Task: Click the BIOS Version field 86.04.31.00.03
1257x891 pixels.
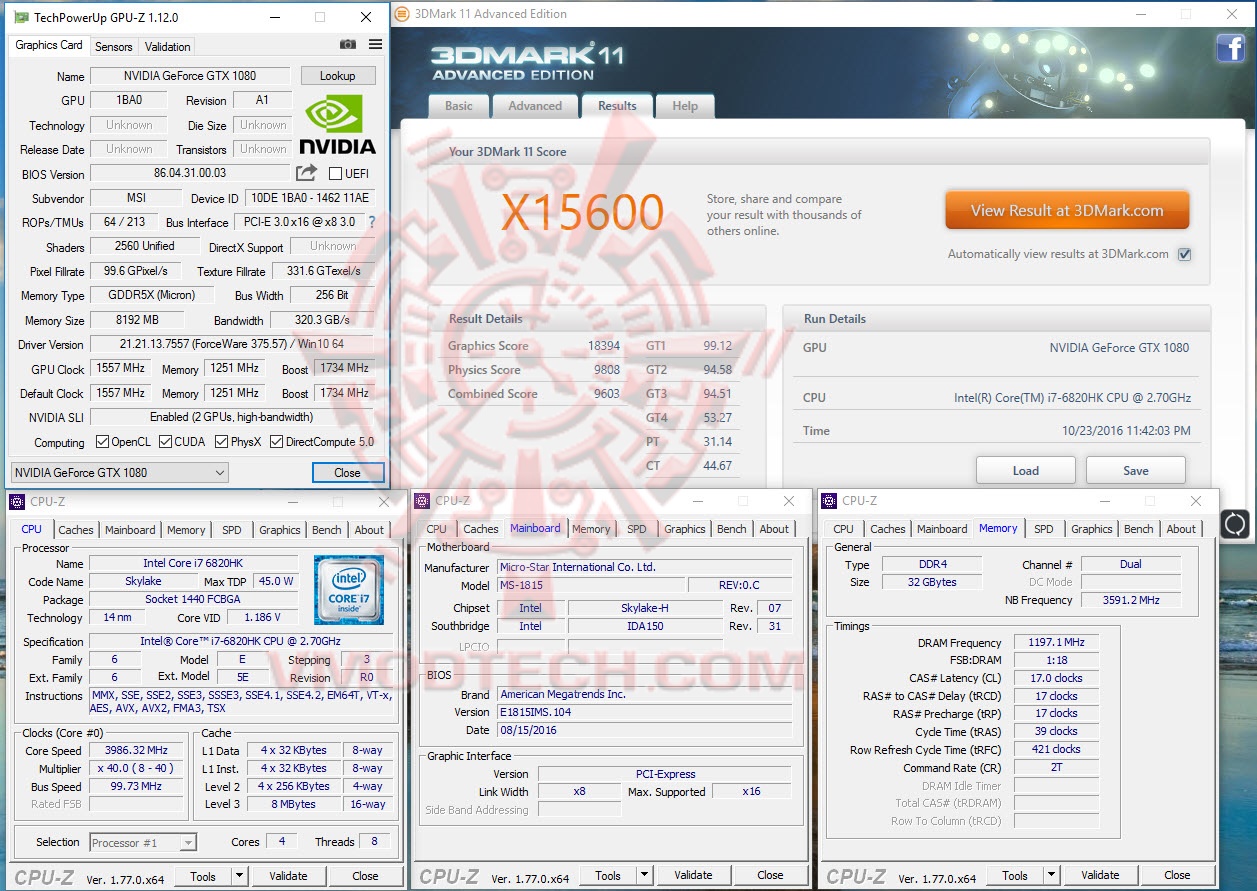Action: (x=190, y=174)
